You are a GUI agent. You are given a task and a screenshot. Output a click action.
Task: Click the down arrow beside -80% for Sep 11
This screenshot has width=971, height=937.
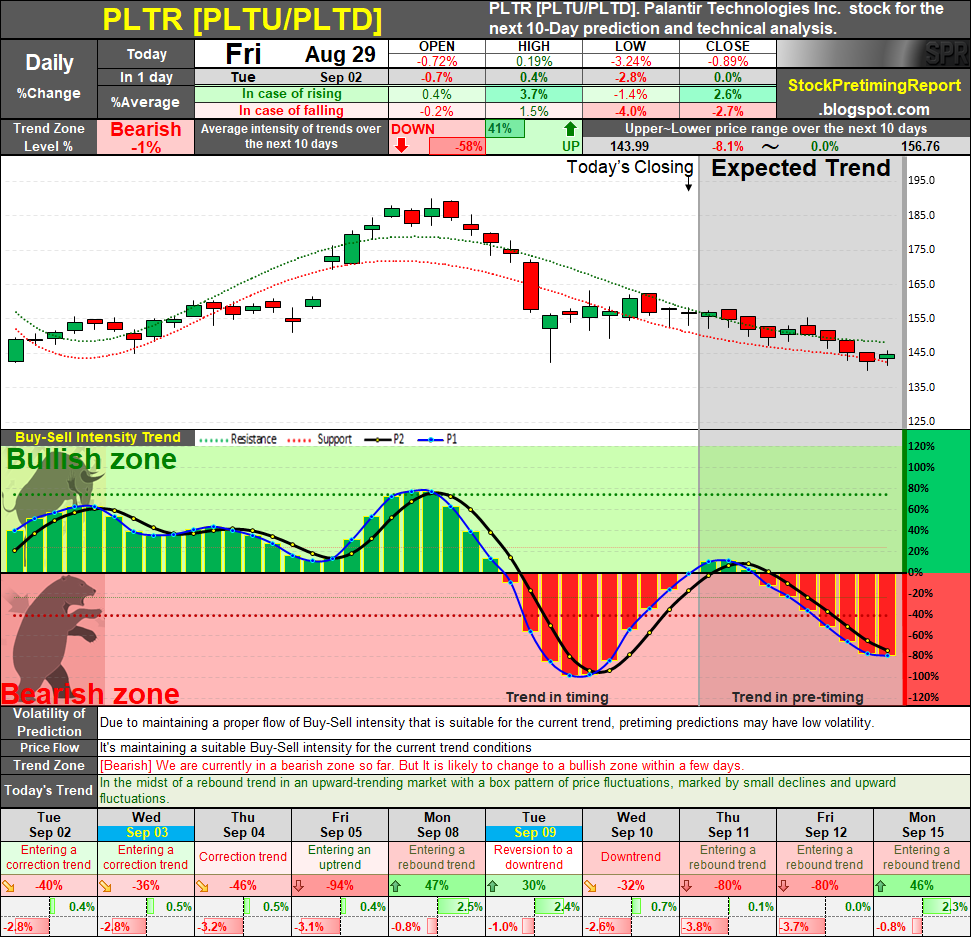(x=686, y=886)
